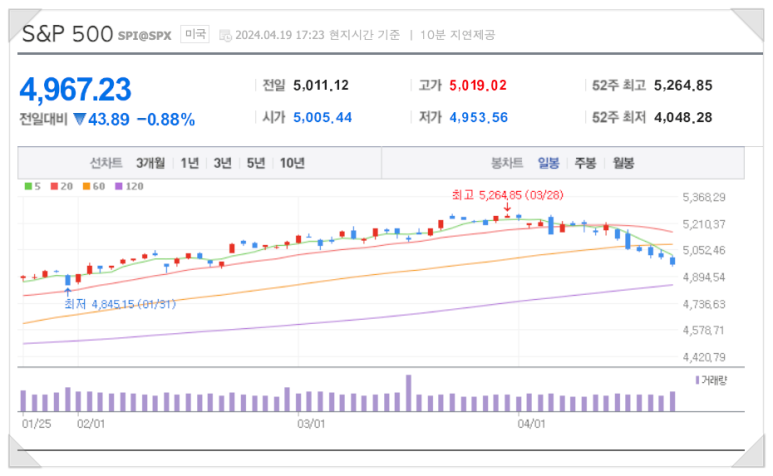Screen dimensions: 773x476
Task: Click the 저가 value 4,953.56
Action: [479, 118]
